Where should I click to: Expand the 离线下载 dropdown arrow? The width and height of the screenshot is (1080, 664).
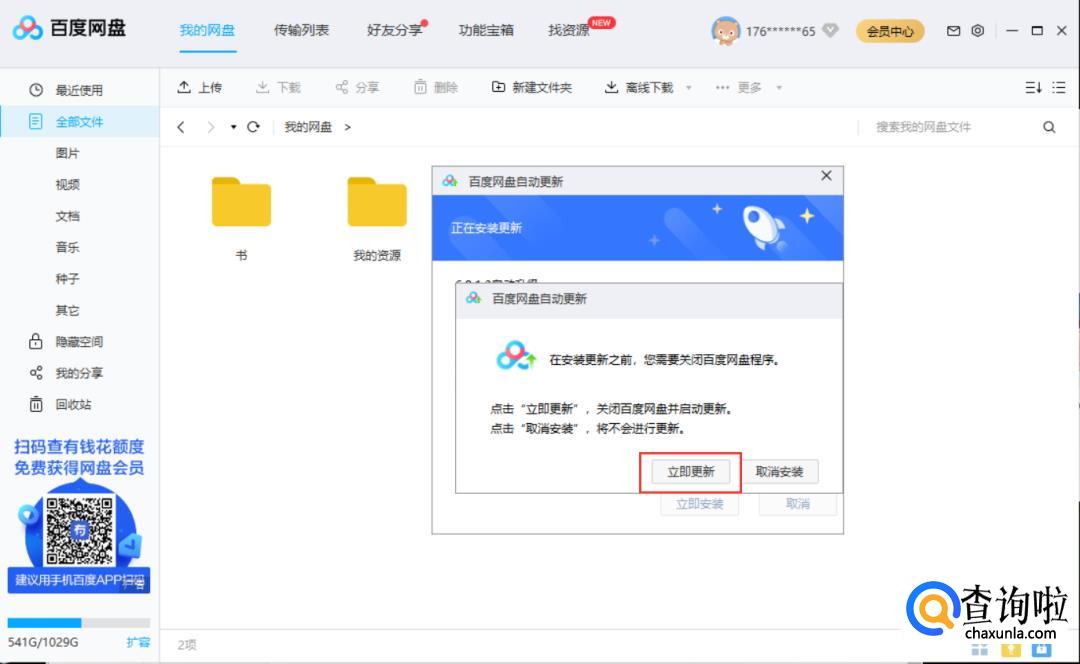[688, 88]
